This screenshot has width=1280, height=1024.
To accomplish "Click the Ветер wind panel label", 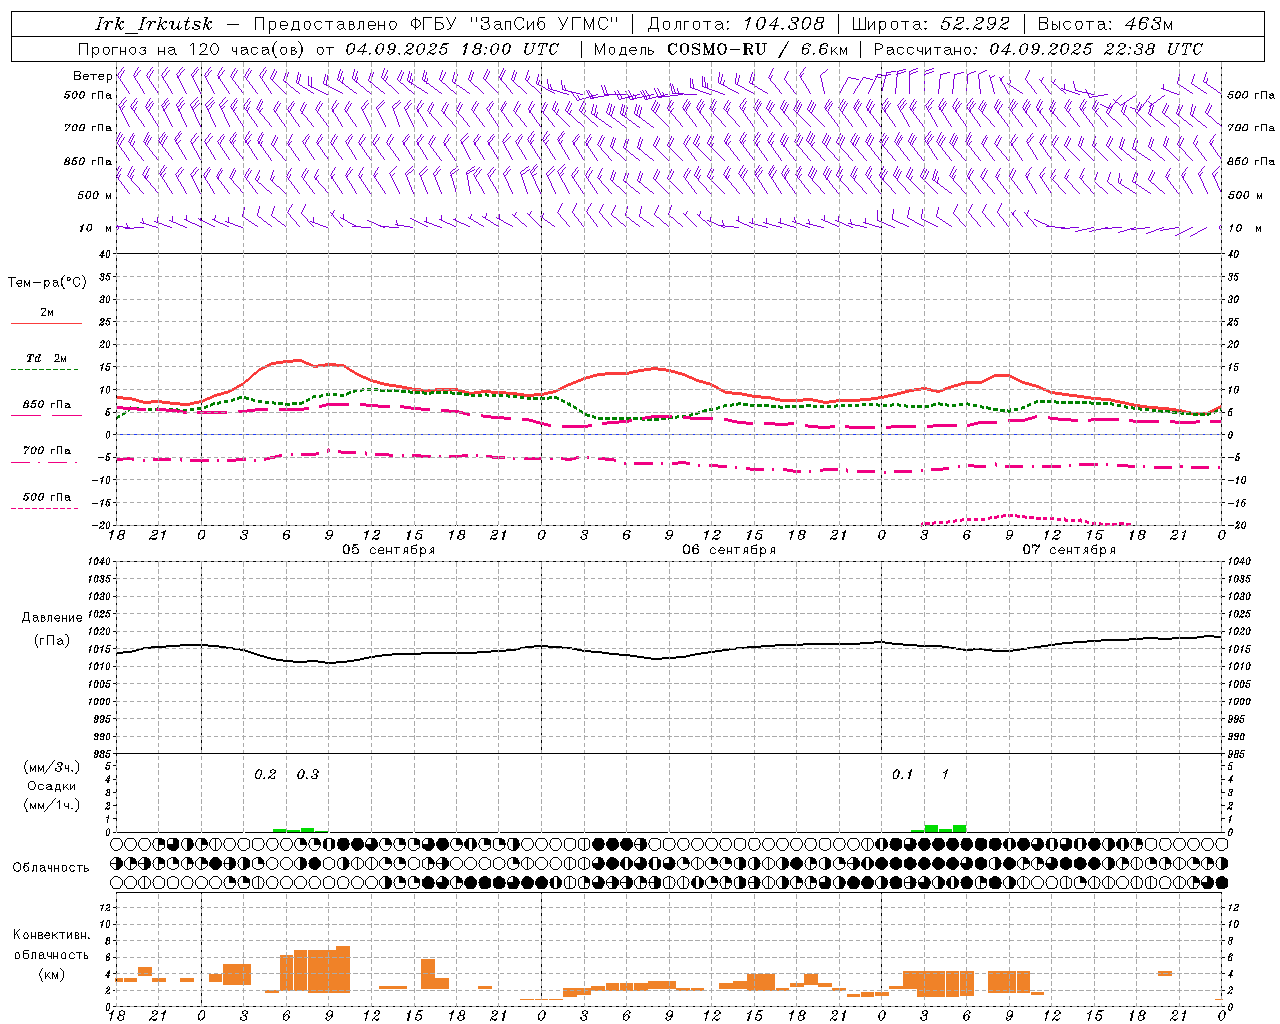I will click(x=93, y=76).
